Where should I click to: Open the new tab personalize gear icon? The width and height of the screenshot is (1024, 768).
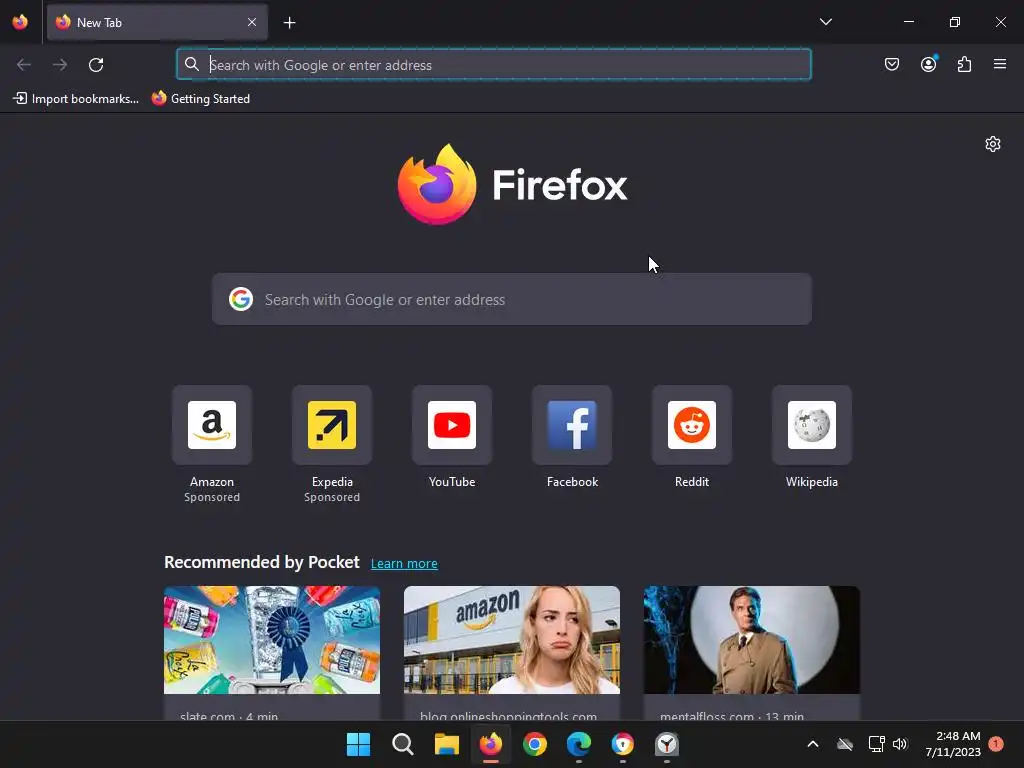tap(993, 144)
